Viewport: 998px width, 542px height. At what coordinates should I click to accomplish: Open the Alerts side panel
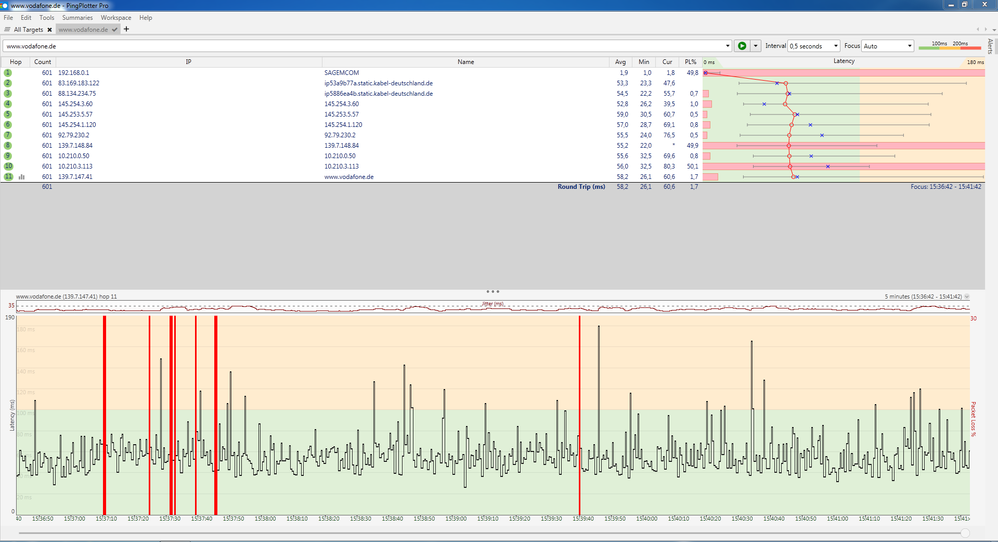[990, 46]
